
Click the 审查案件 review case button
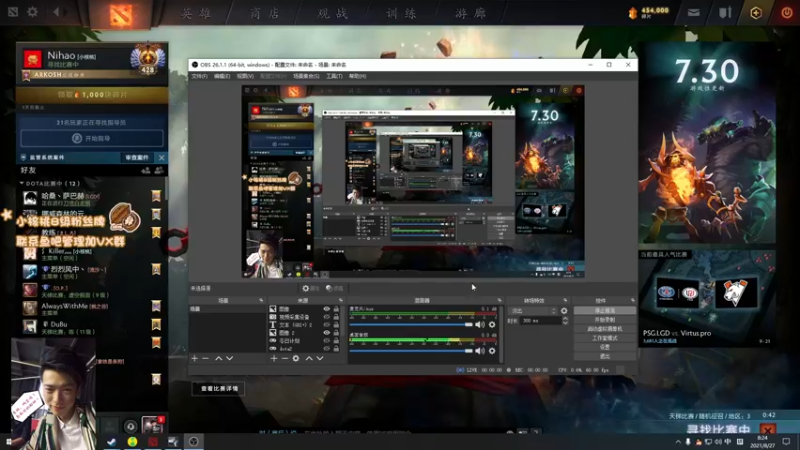click(x=137, y=158)
